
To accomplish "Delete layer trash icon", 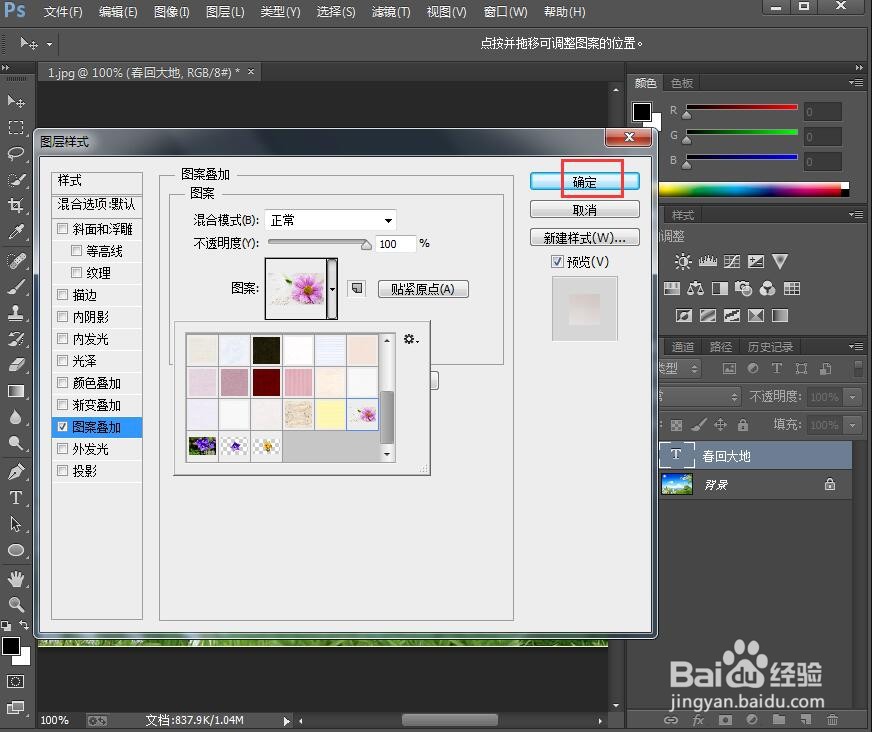I will (832, 720).
